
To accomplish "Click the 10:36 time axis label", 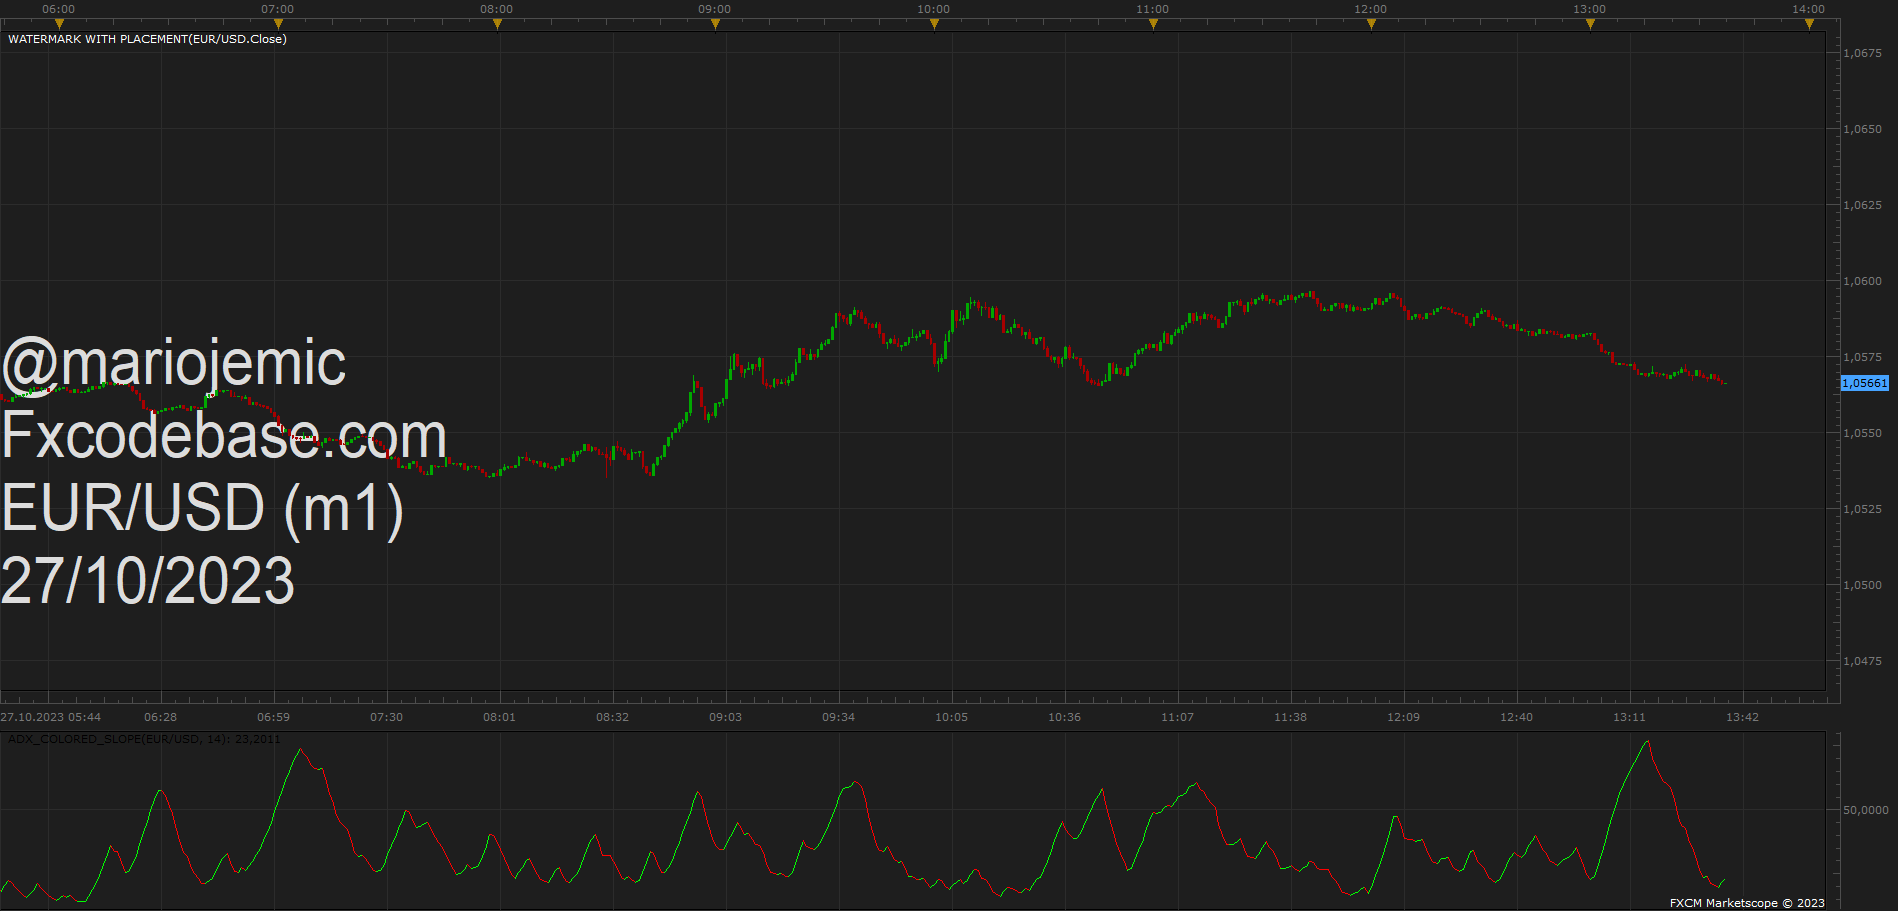I will click(1064, 717).
